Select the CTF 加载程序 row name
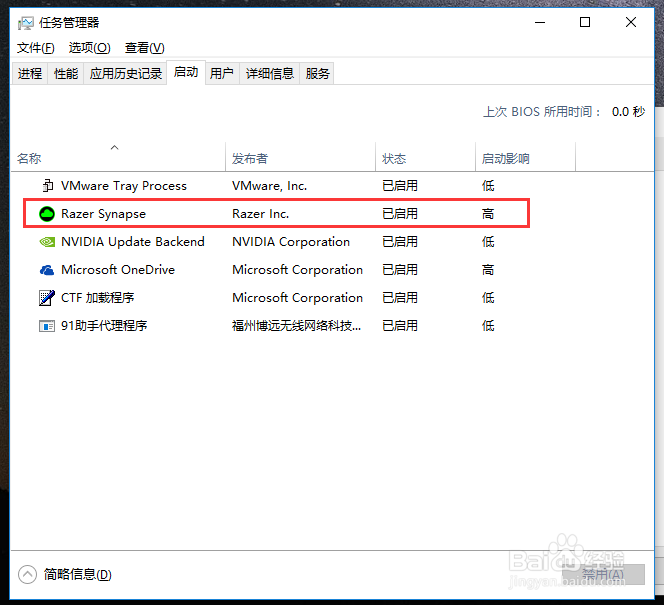Screen dimensions: 664x605 pos(97,298)
